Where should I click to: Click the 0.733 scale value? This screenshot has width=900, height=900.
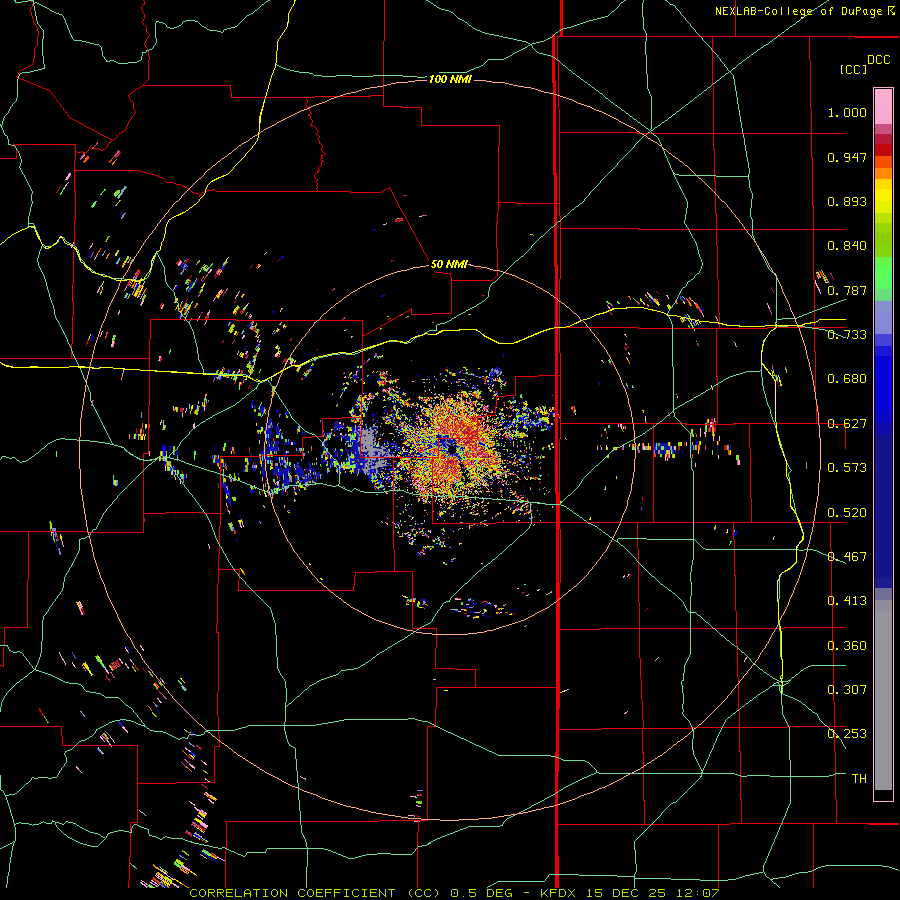(x=847, y=335)
